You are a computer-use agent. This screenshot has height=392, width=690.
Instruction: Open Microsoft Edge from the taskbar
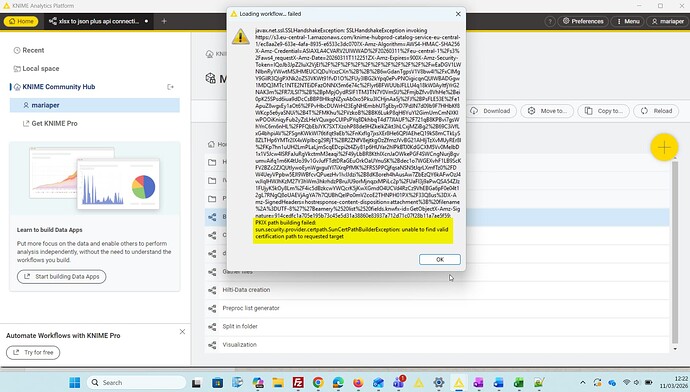(x=338, y=383)
